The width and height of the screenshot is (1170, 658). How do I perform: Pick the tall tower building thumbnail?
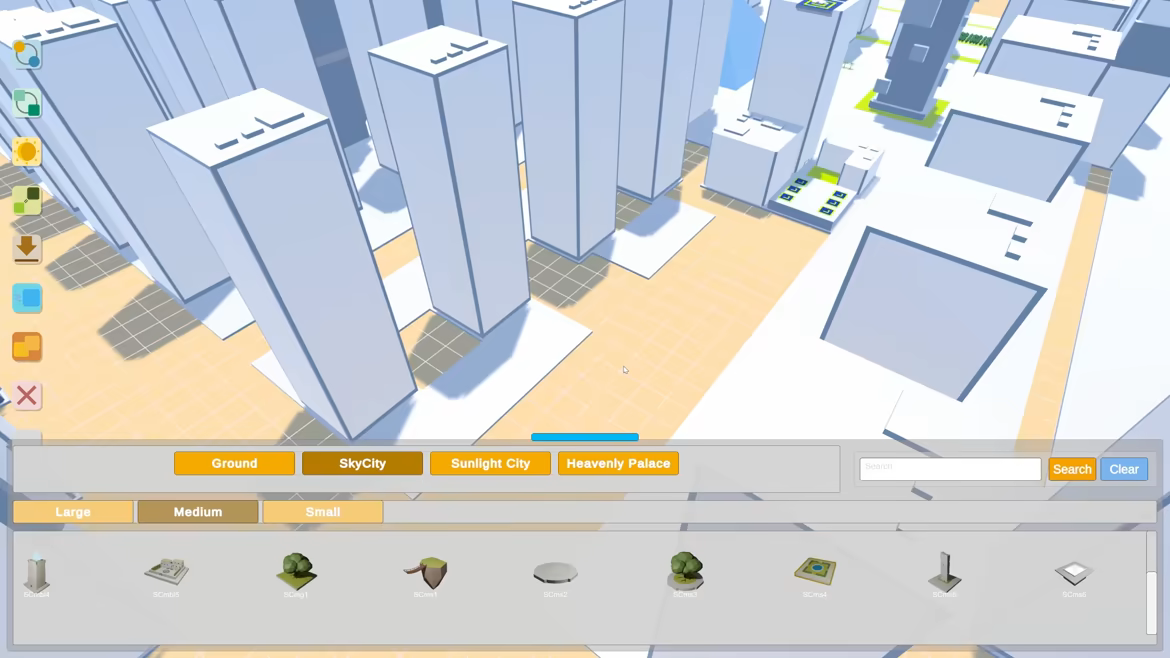click(x=37, y=574)
